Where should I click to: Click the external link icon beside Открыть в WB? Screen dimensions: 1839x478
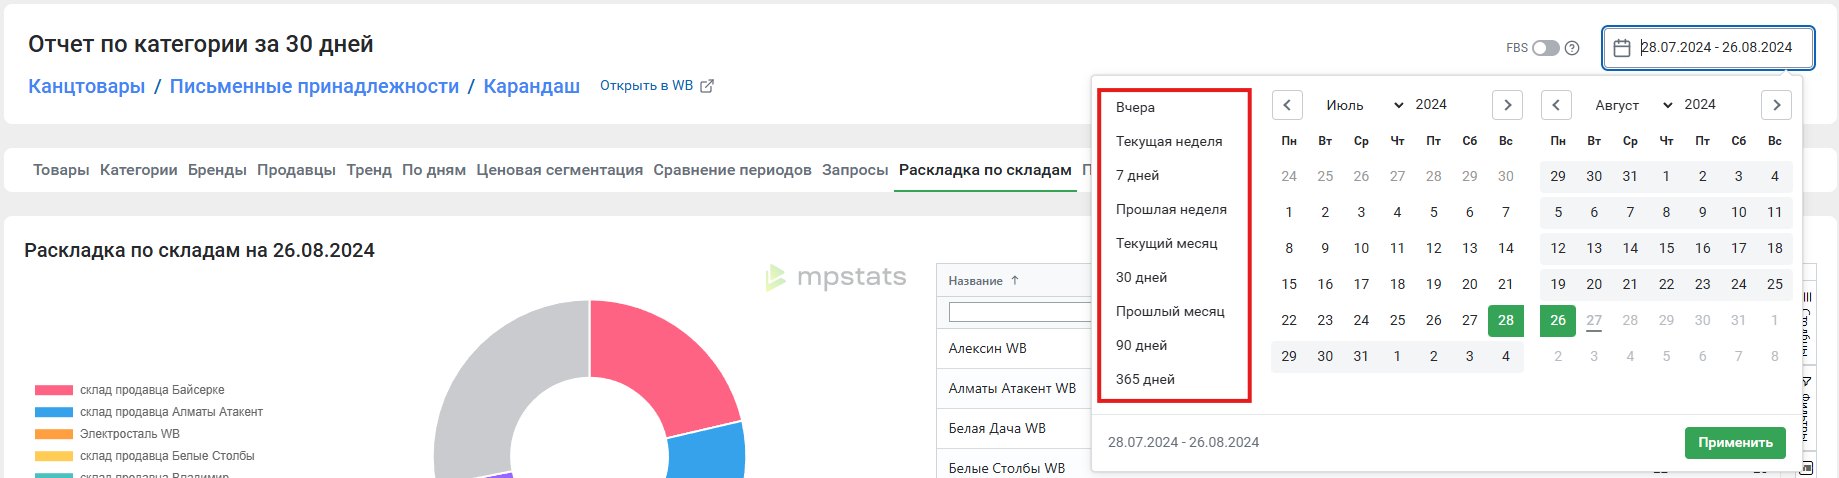click(x=707, y=86)
